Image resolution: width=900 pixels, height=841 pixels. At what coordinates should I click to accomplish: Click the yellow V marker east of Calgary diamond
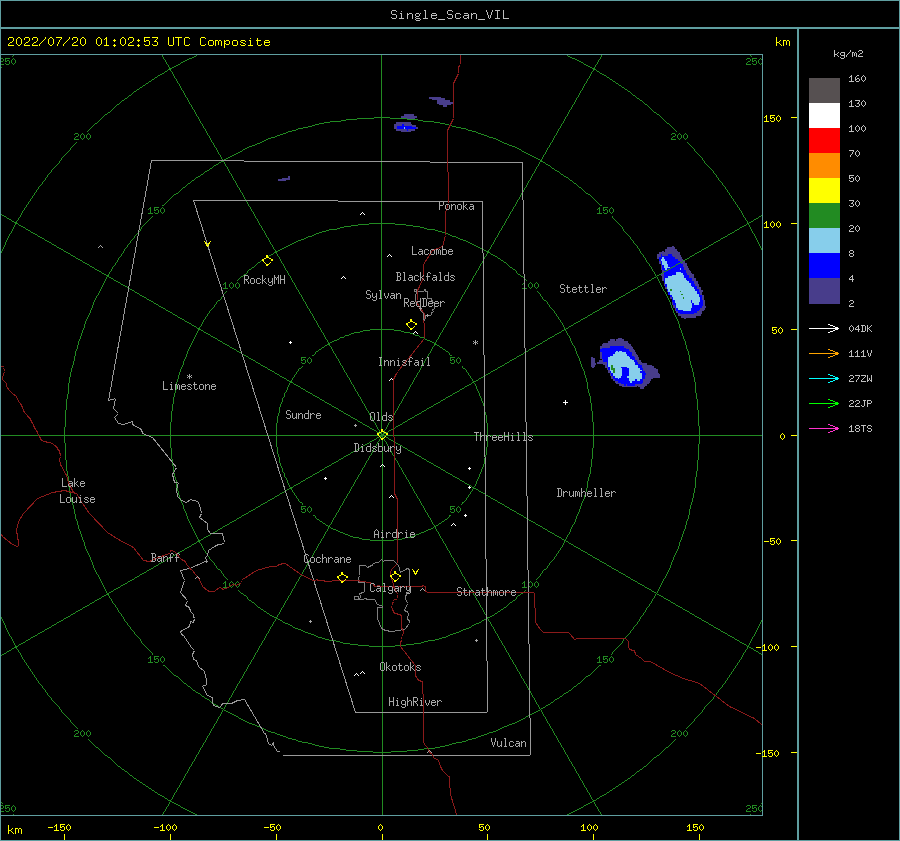[x=416, y=572]
